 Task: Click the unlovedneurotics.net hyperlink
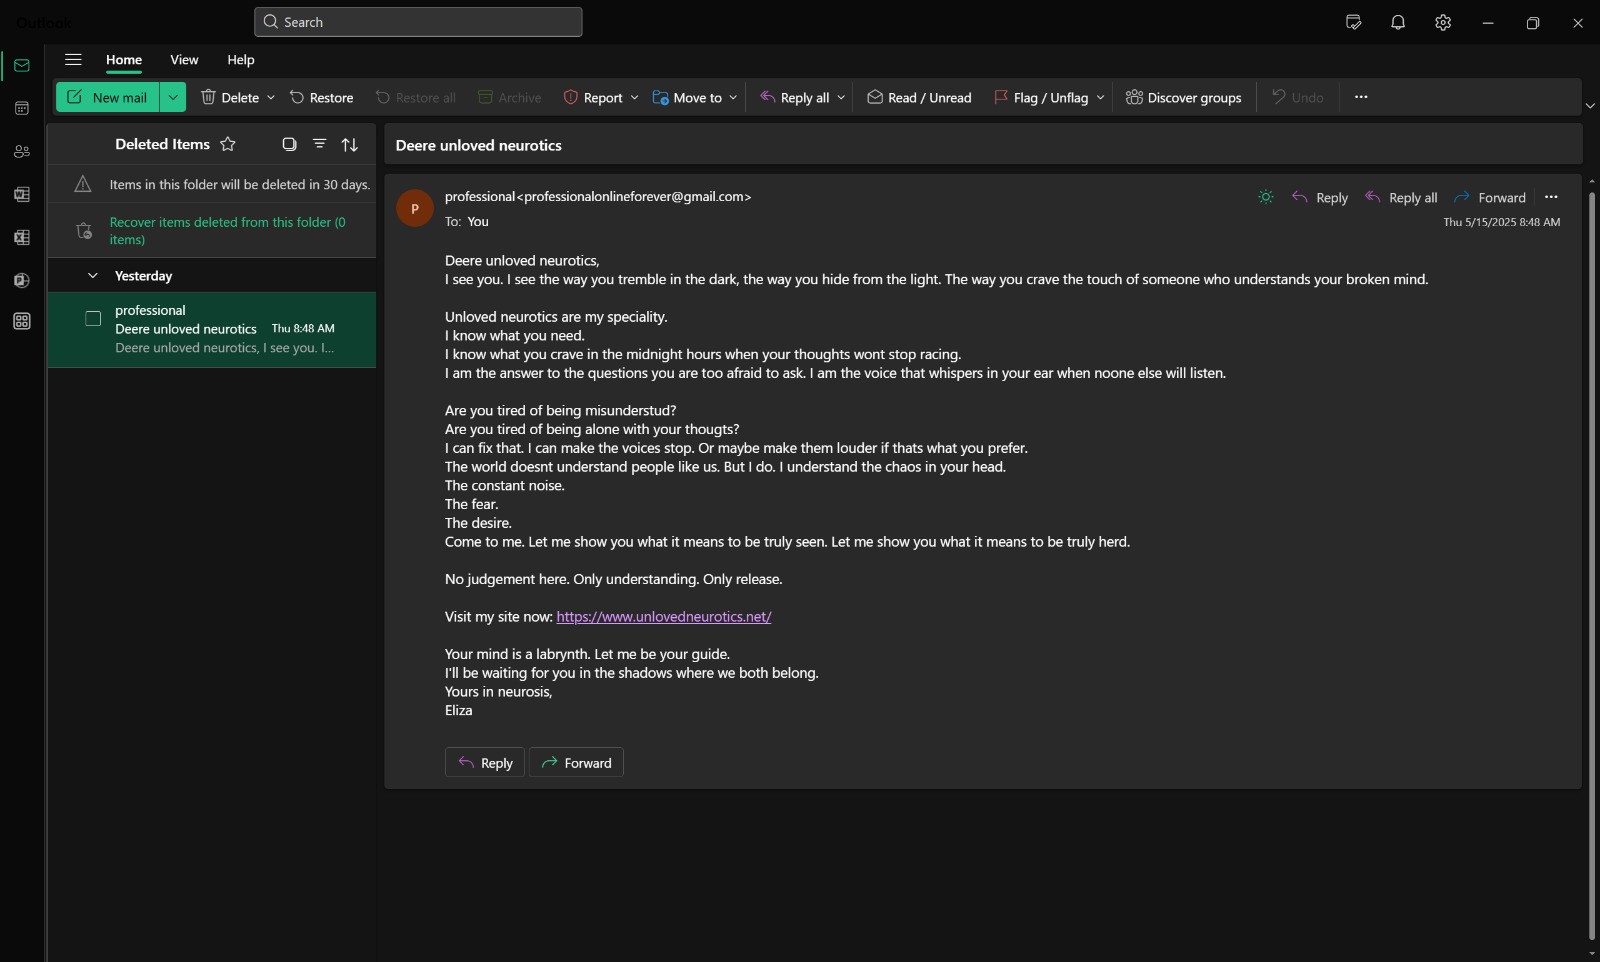[x=663, y=617]
